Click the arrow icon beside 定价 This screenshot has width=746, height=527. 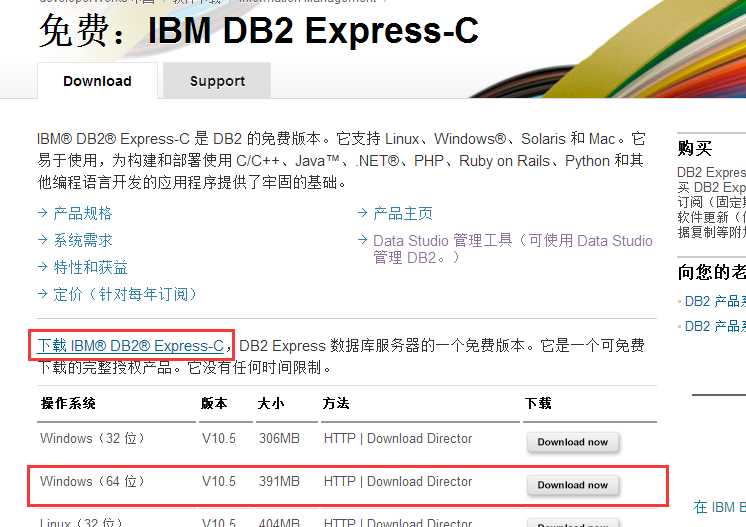(43, 293)
